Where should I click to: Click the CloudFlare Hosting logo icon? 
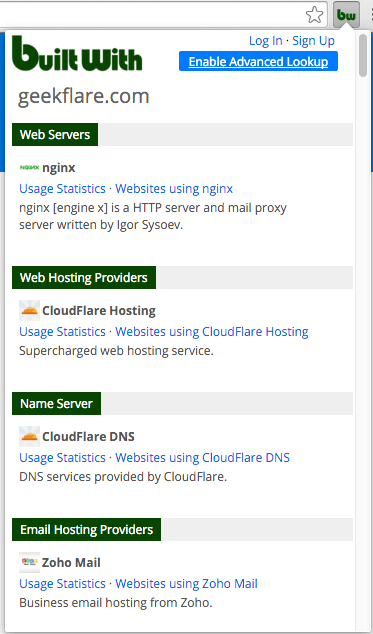pos(30,311)
